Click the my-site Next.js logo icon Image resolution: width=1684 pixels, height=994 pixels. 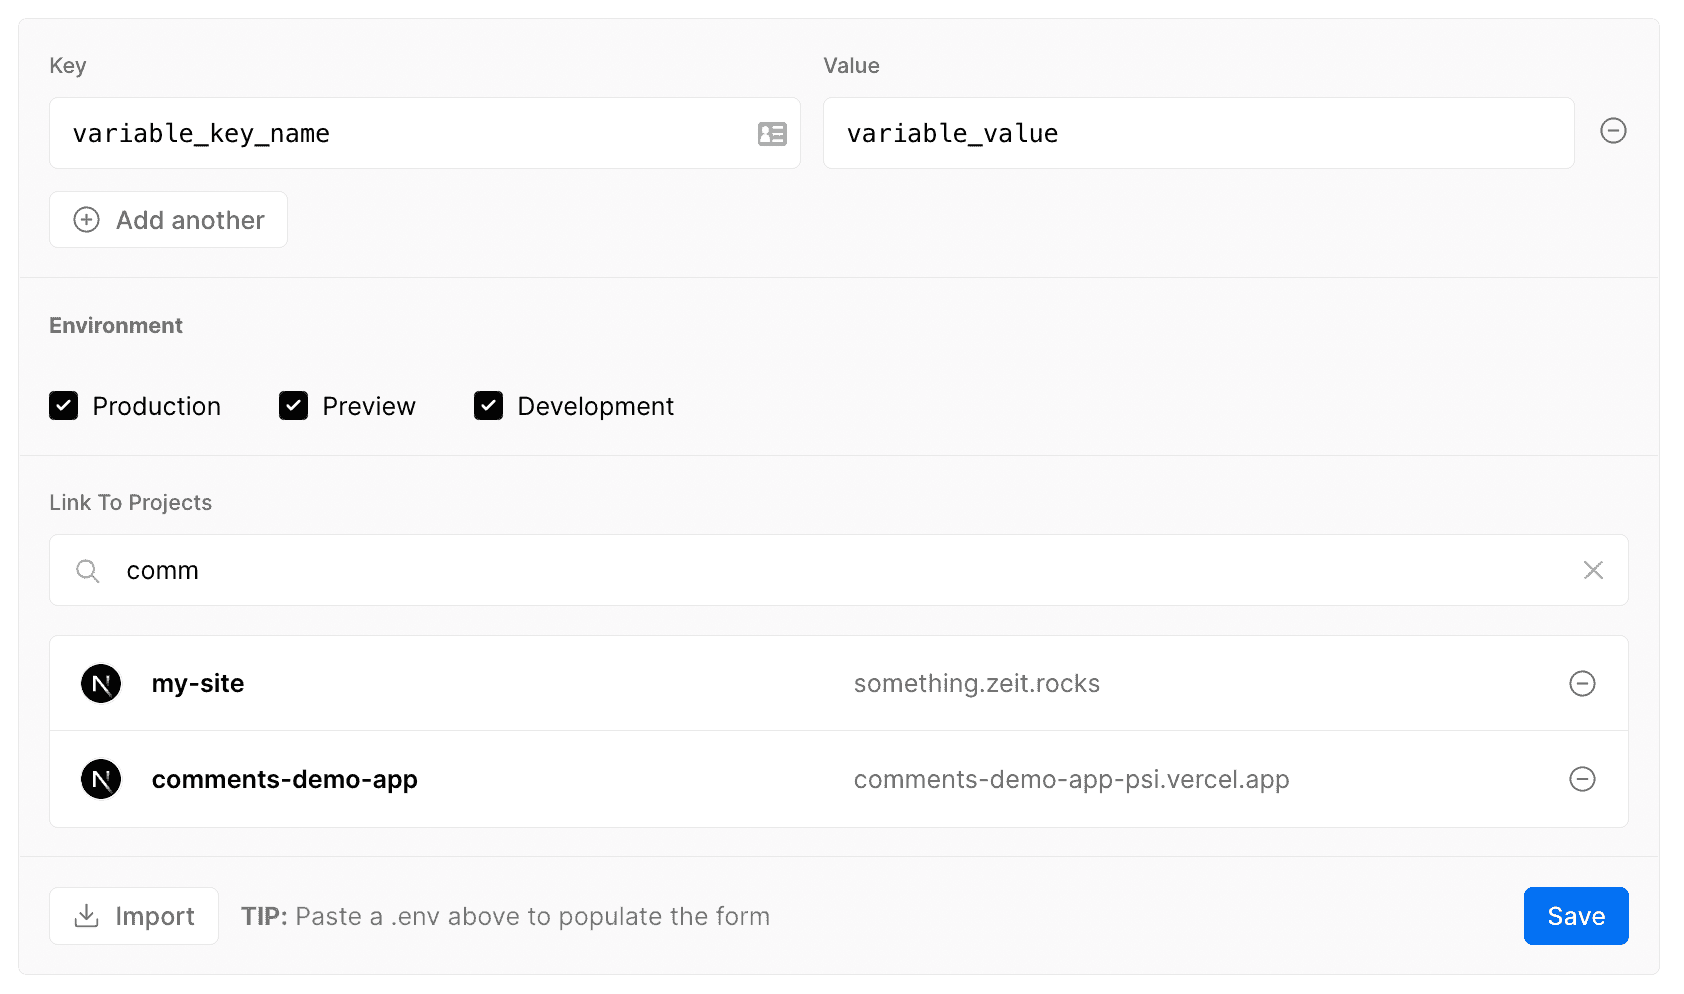101,684
